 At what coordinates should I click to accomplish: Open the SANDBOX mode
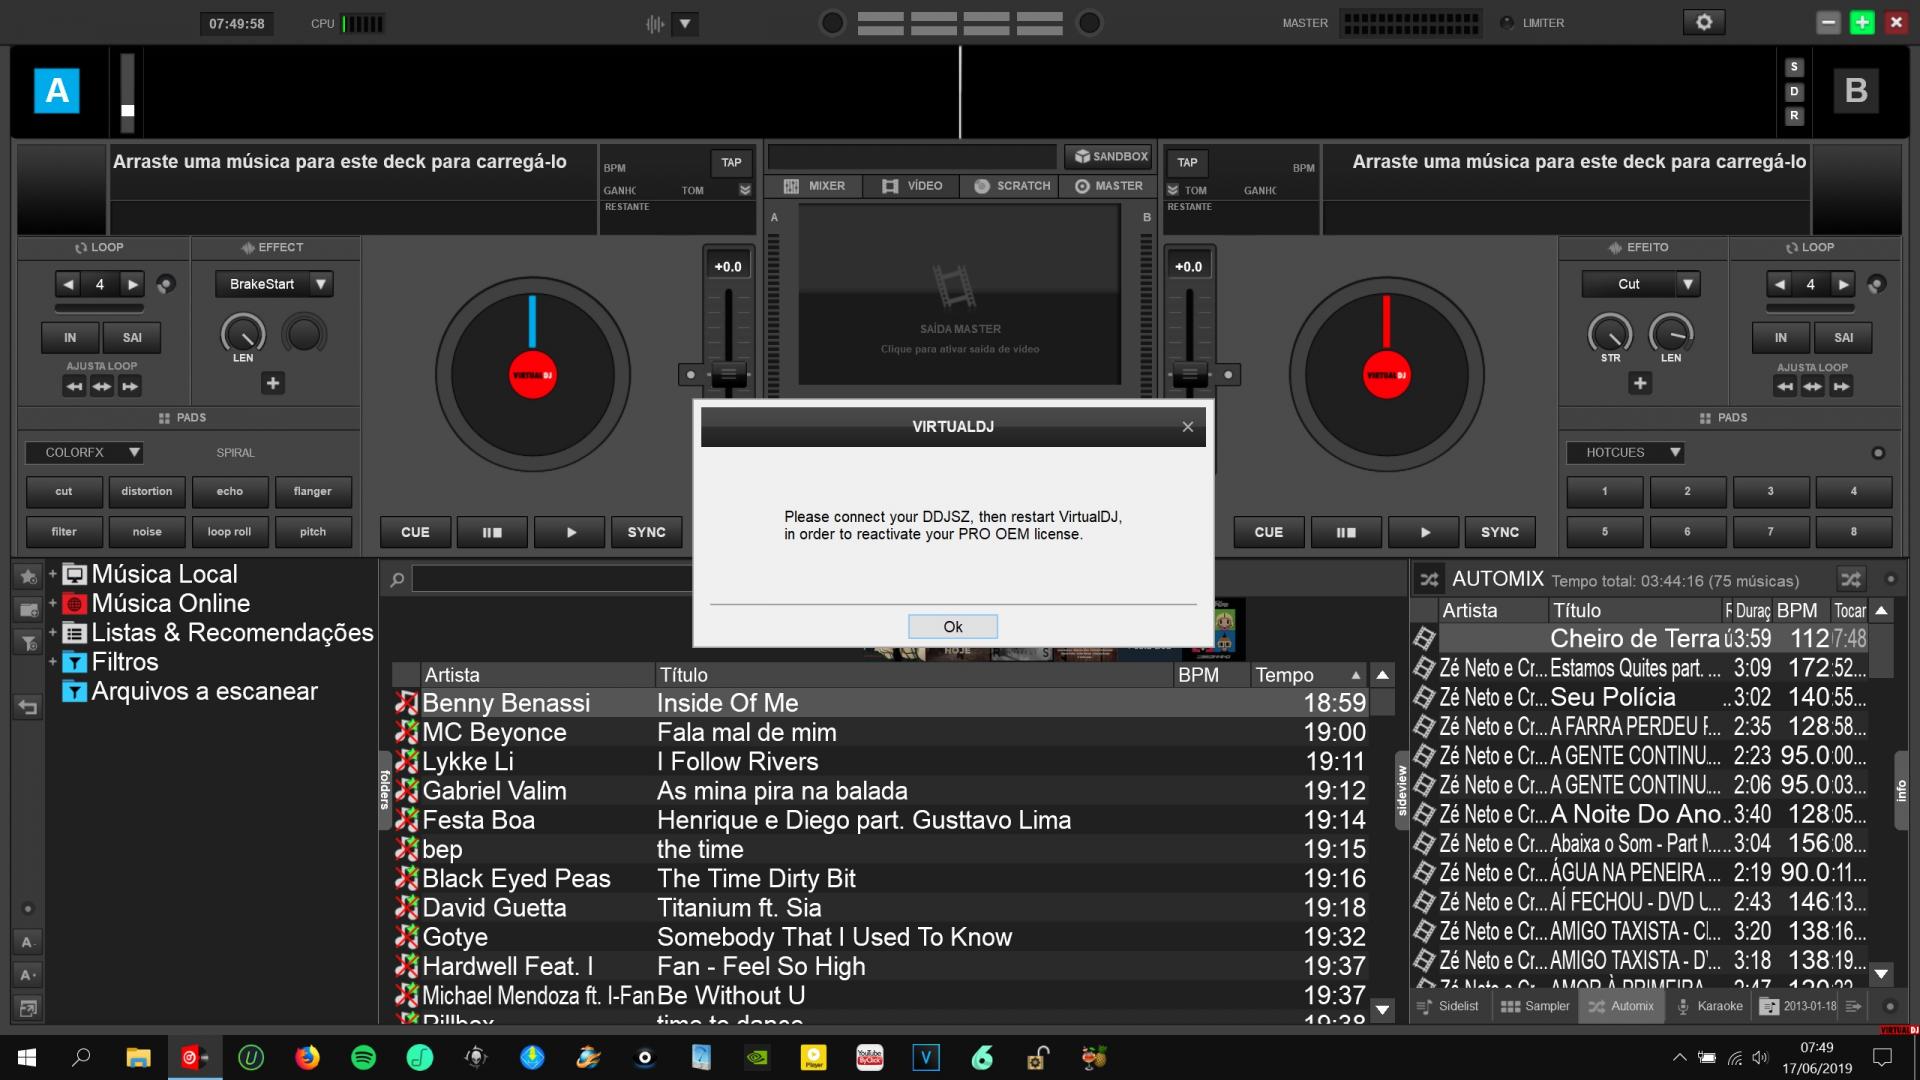[1108, 156]
